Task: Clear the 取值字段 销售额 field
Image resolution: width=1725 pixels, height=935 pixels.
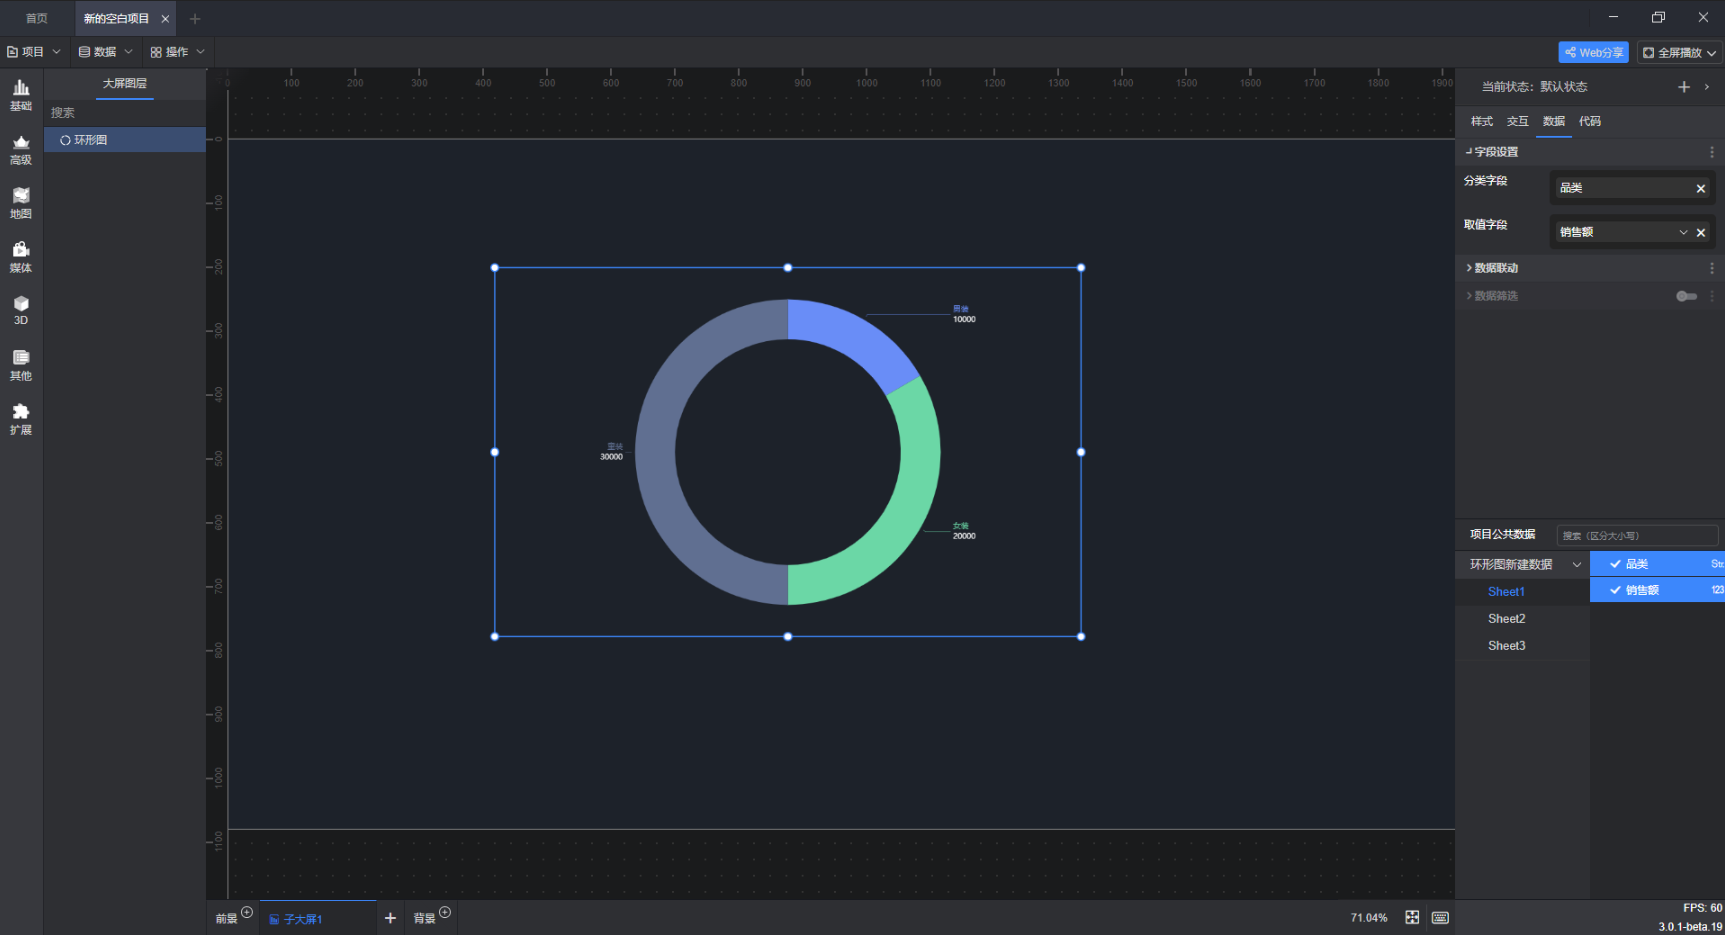Action: pos(1701,232)
